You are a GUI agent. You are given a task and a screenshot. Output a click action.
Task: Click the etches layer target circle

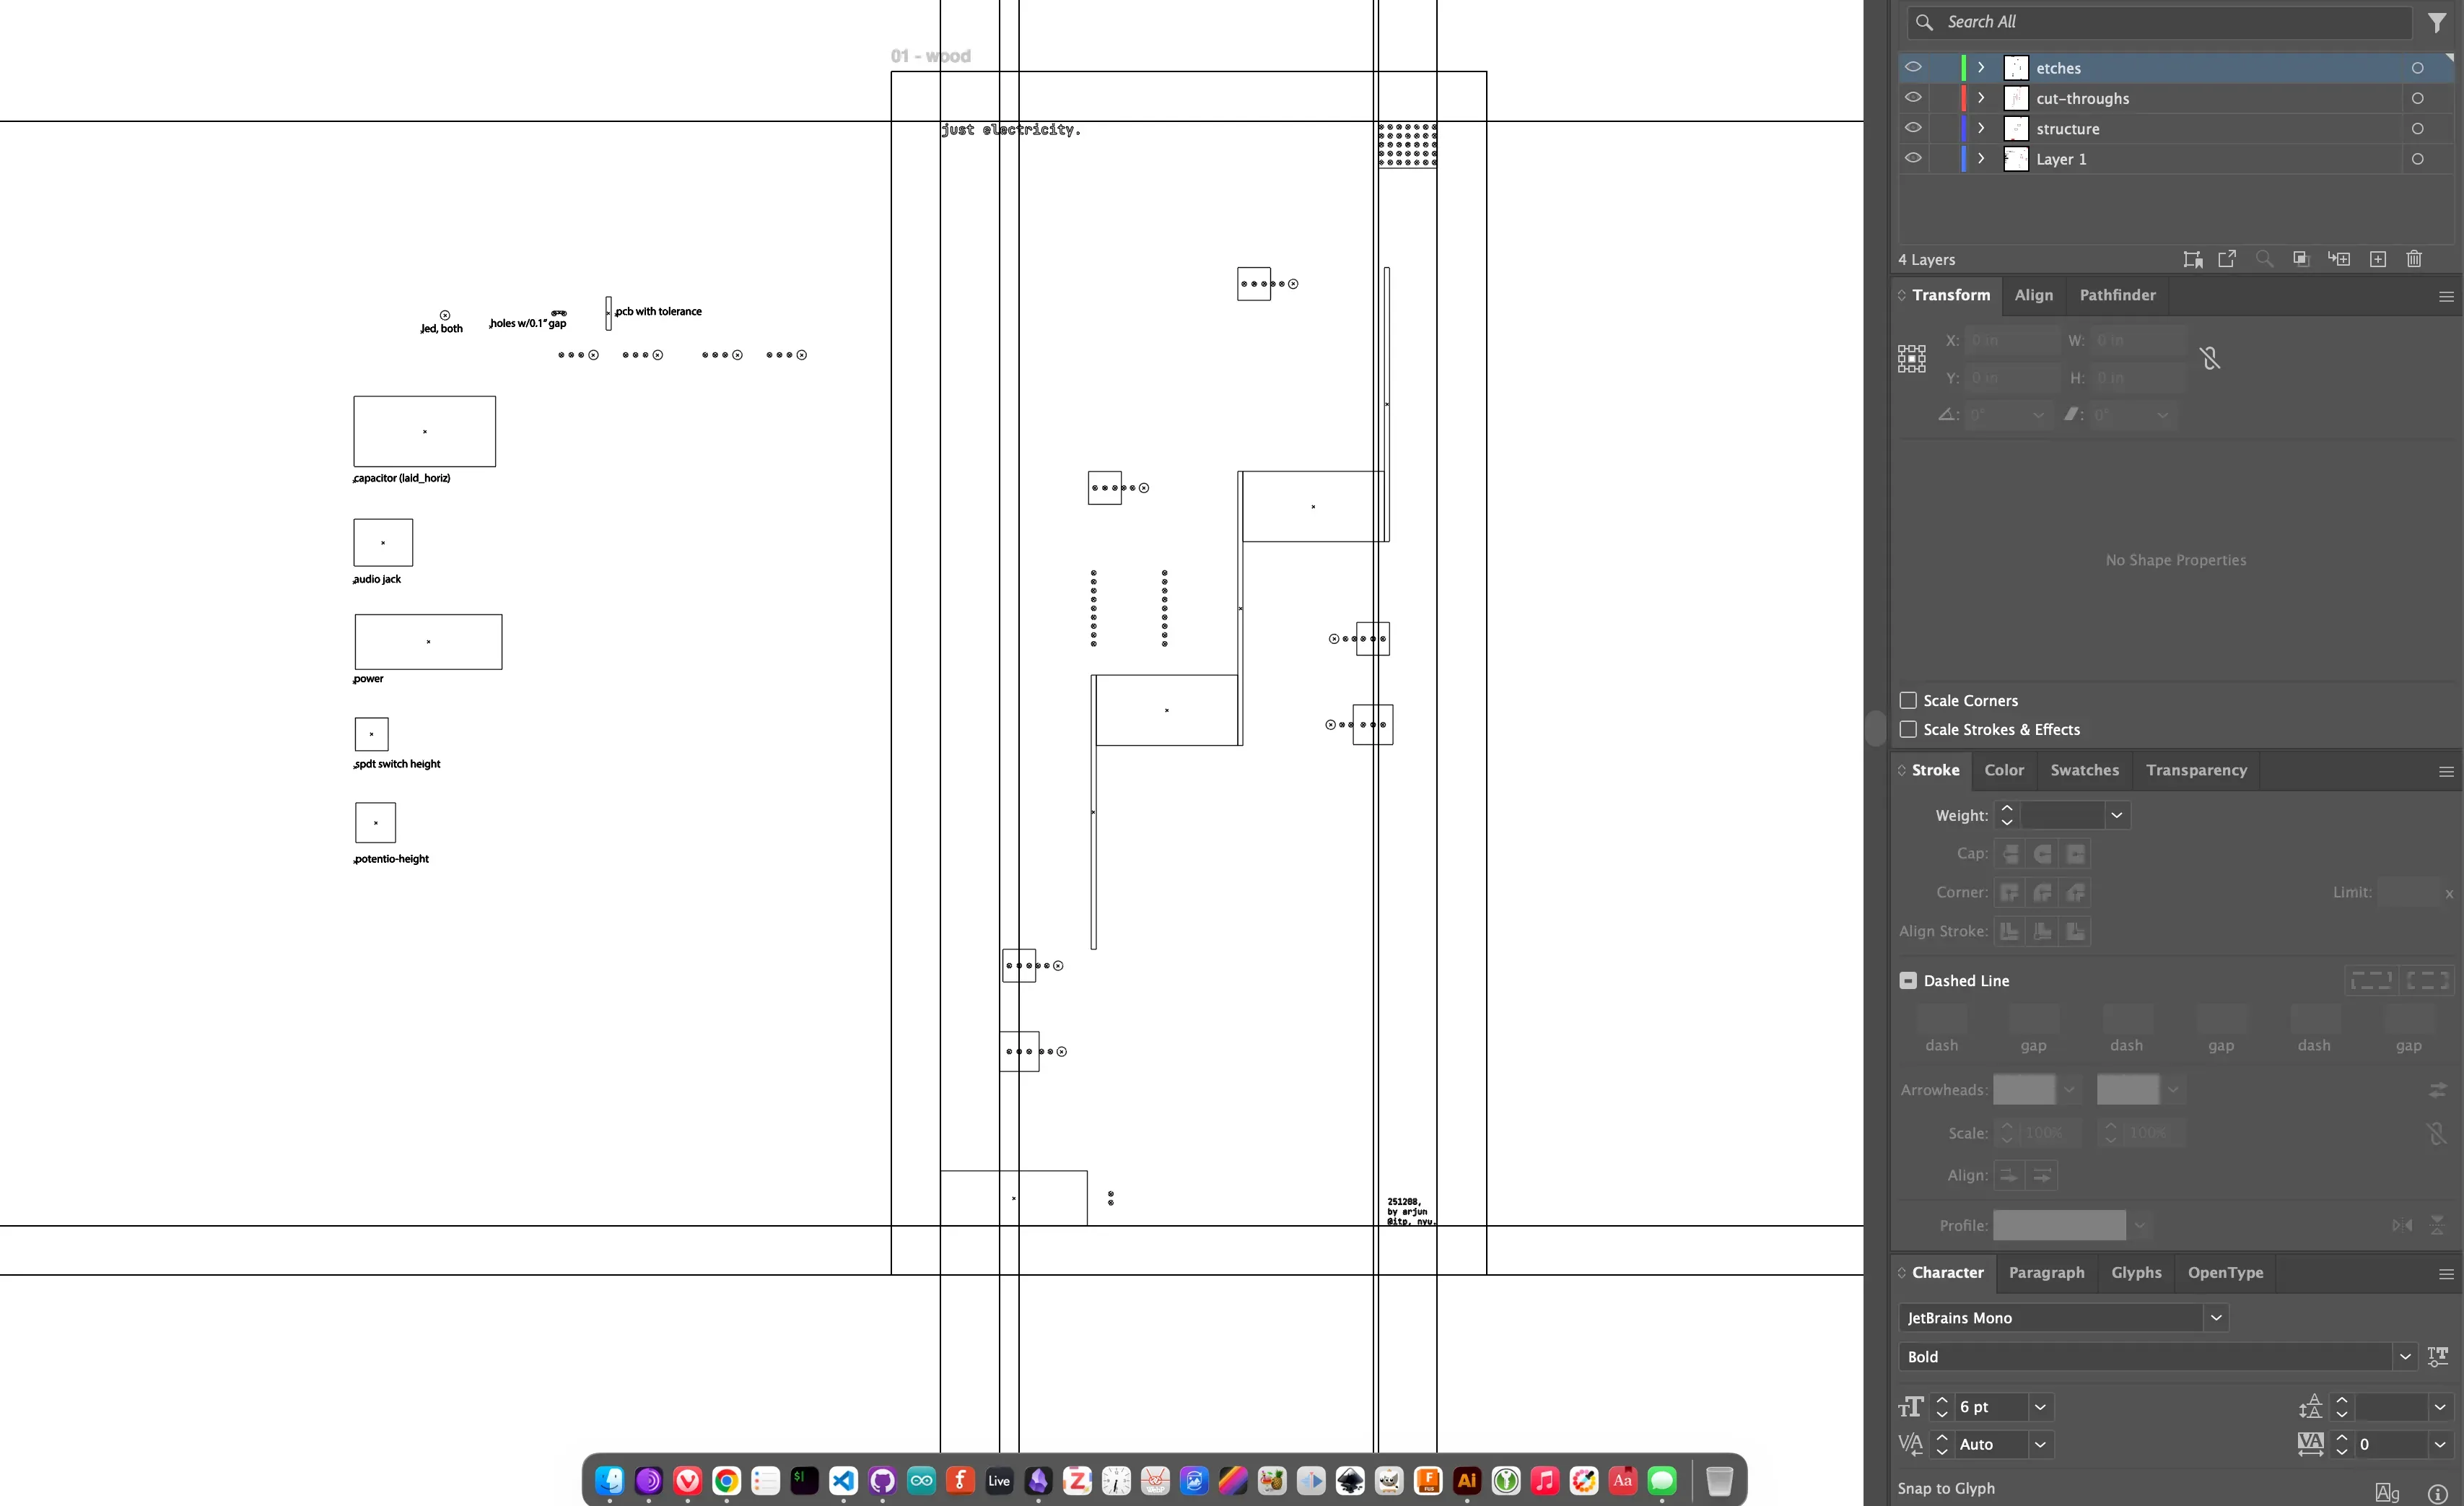2417,68
